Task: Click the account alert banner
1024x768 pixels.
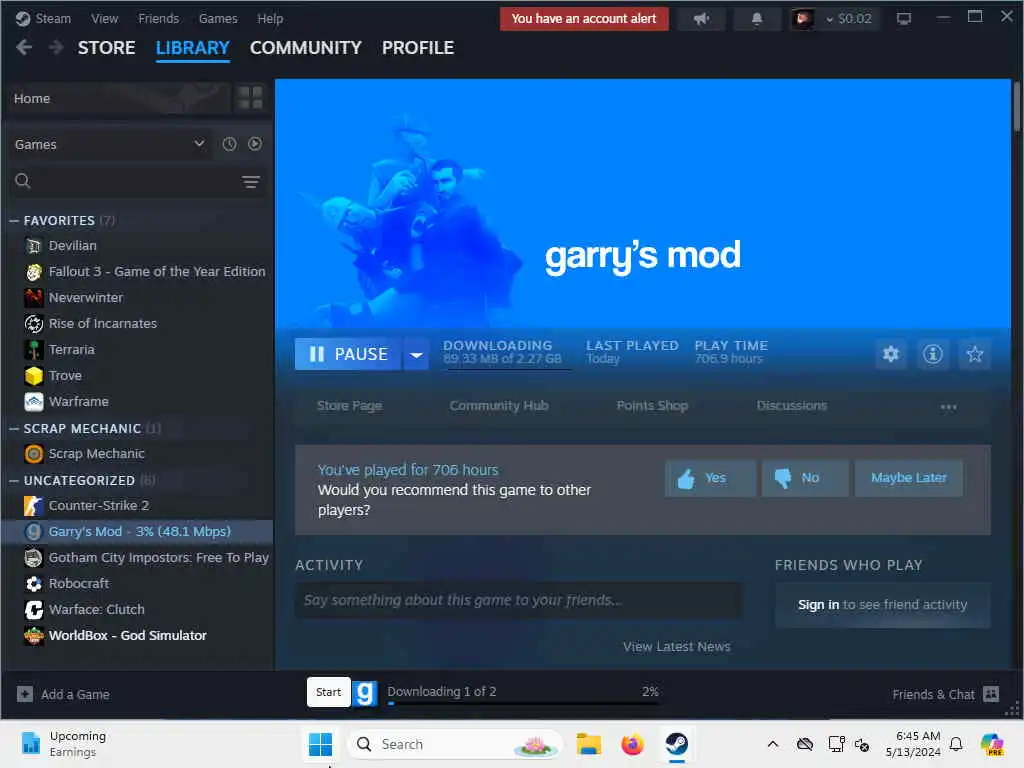Action: (584, 19)
